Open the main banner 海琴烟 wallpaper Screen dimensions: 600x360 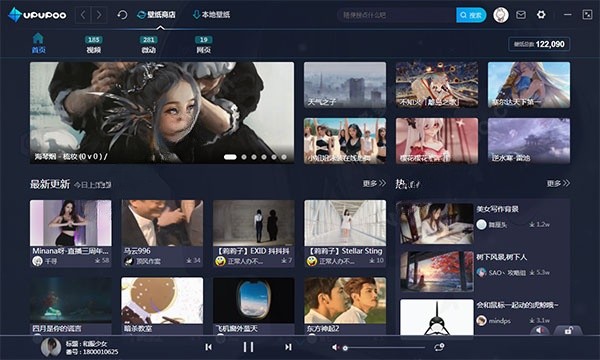click(x=162, y=112)
